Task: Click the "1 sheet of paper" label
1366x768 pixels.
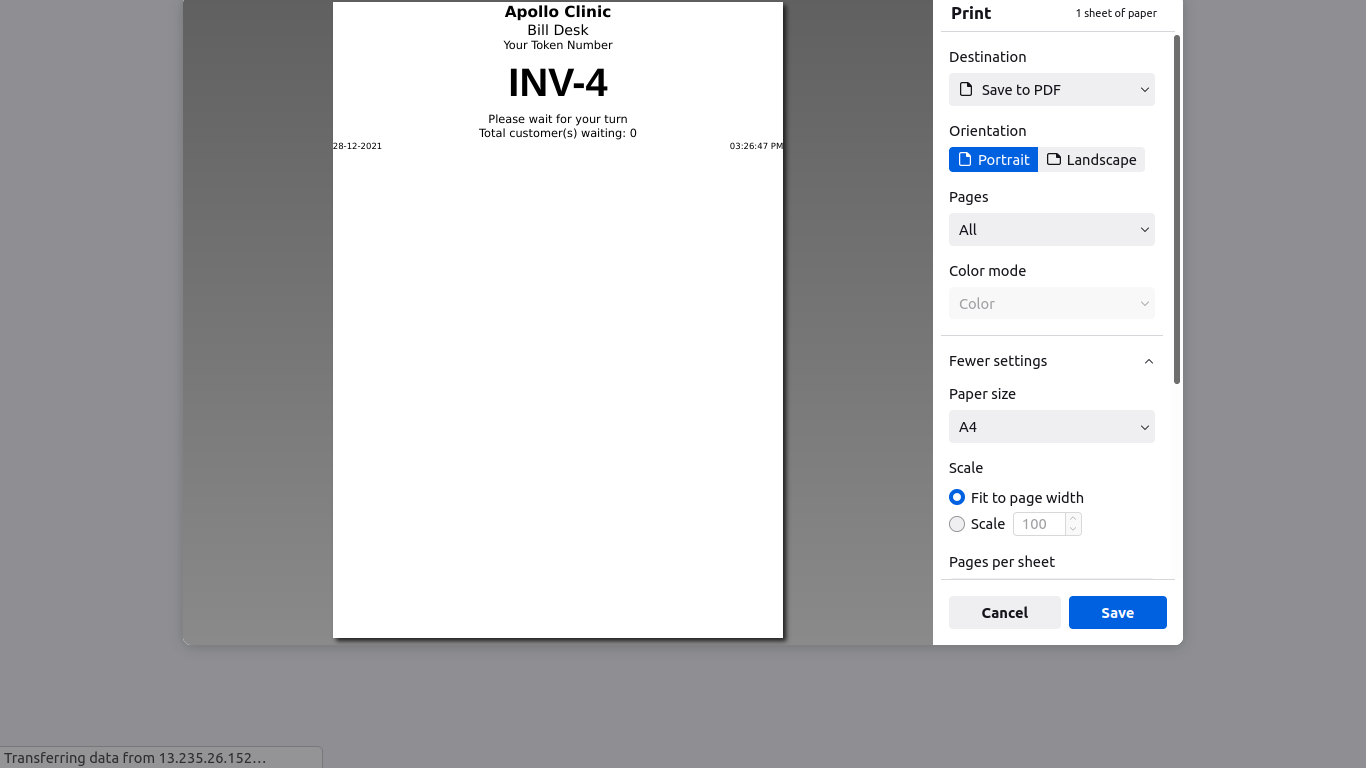Action: (1116, 13)
